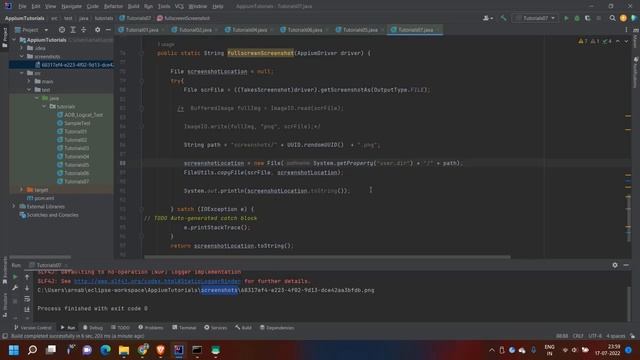
Task: Open Problems tool window
Action: tap(151, 328)
